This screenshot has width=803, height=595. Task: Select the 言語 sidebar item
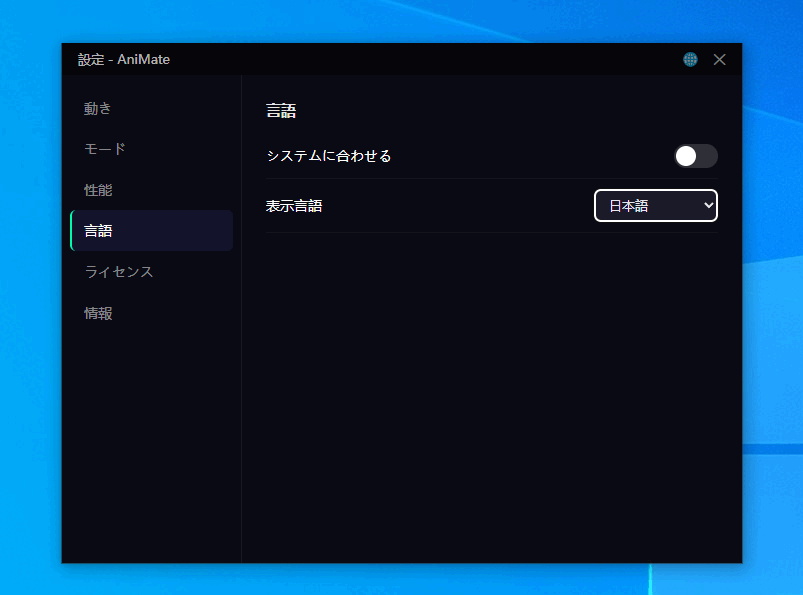152,230
